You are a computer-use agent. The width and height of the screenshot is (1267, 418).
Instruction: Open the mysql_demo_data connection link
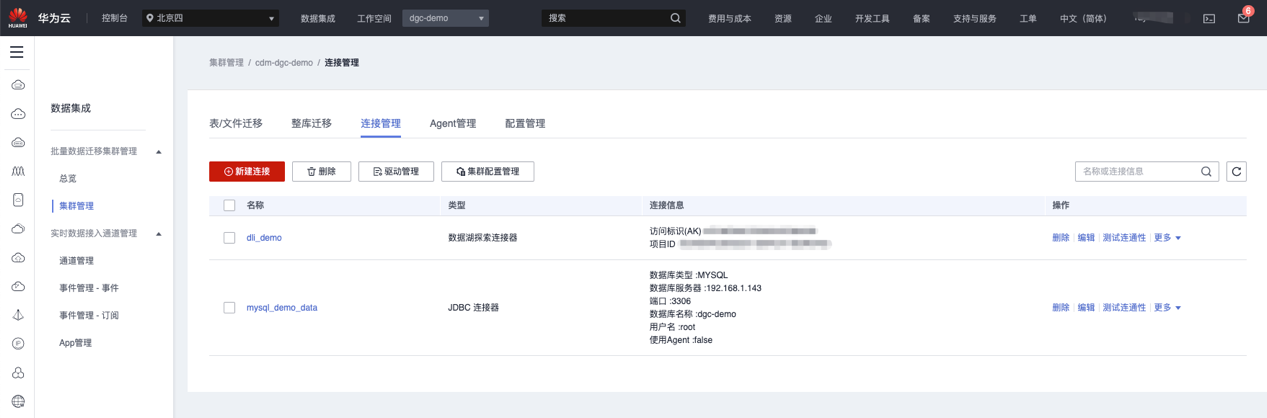(x=282, y=308)
